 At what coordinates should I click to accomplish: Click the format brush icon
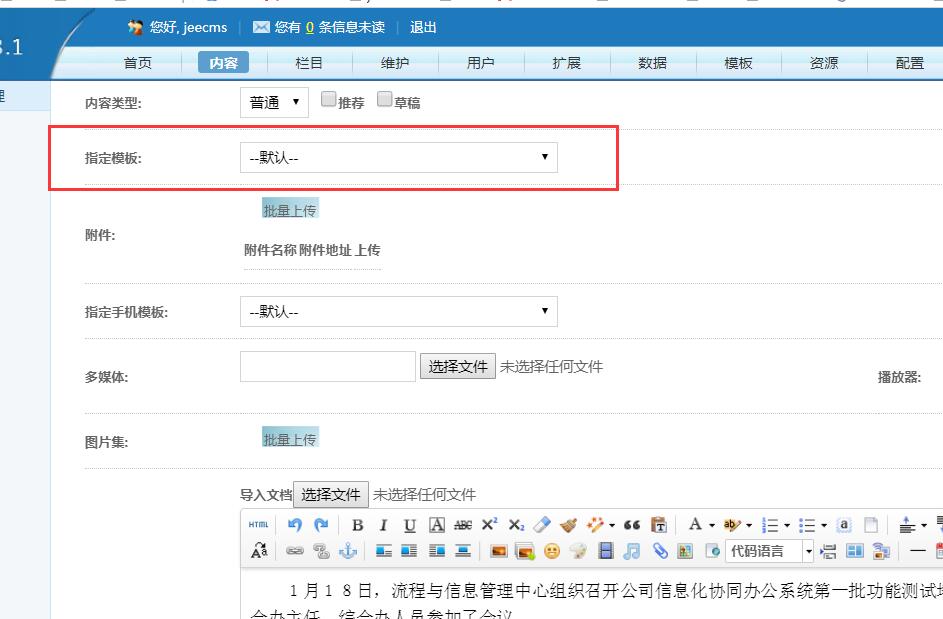(x=568, y=525)
